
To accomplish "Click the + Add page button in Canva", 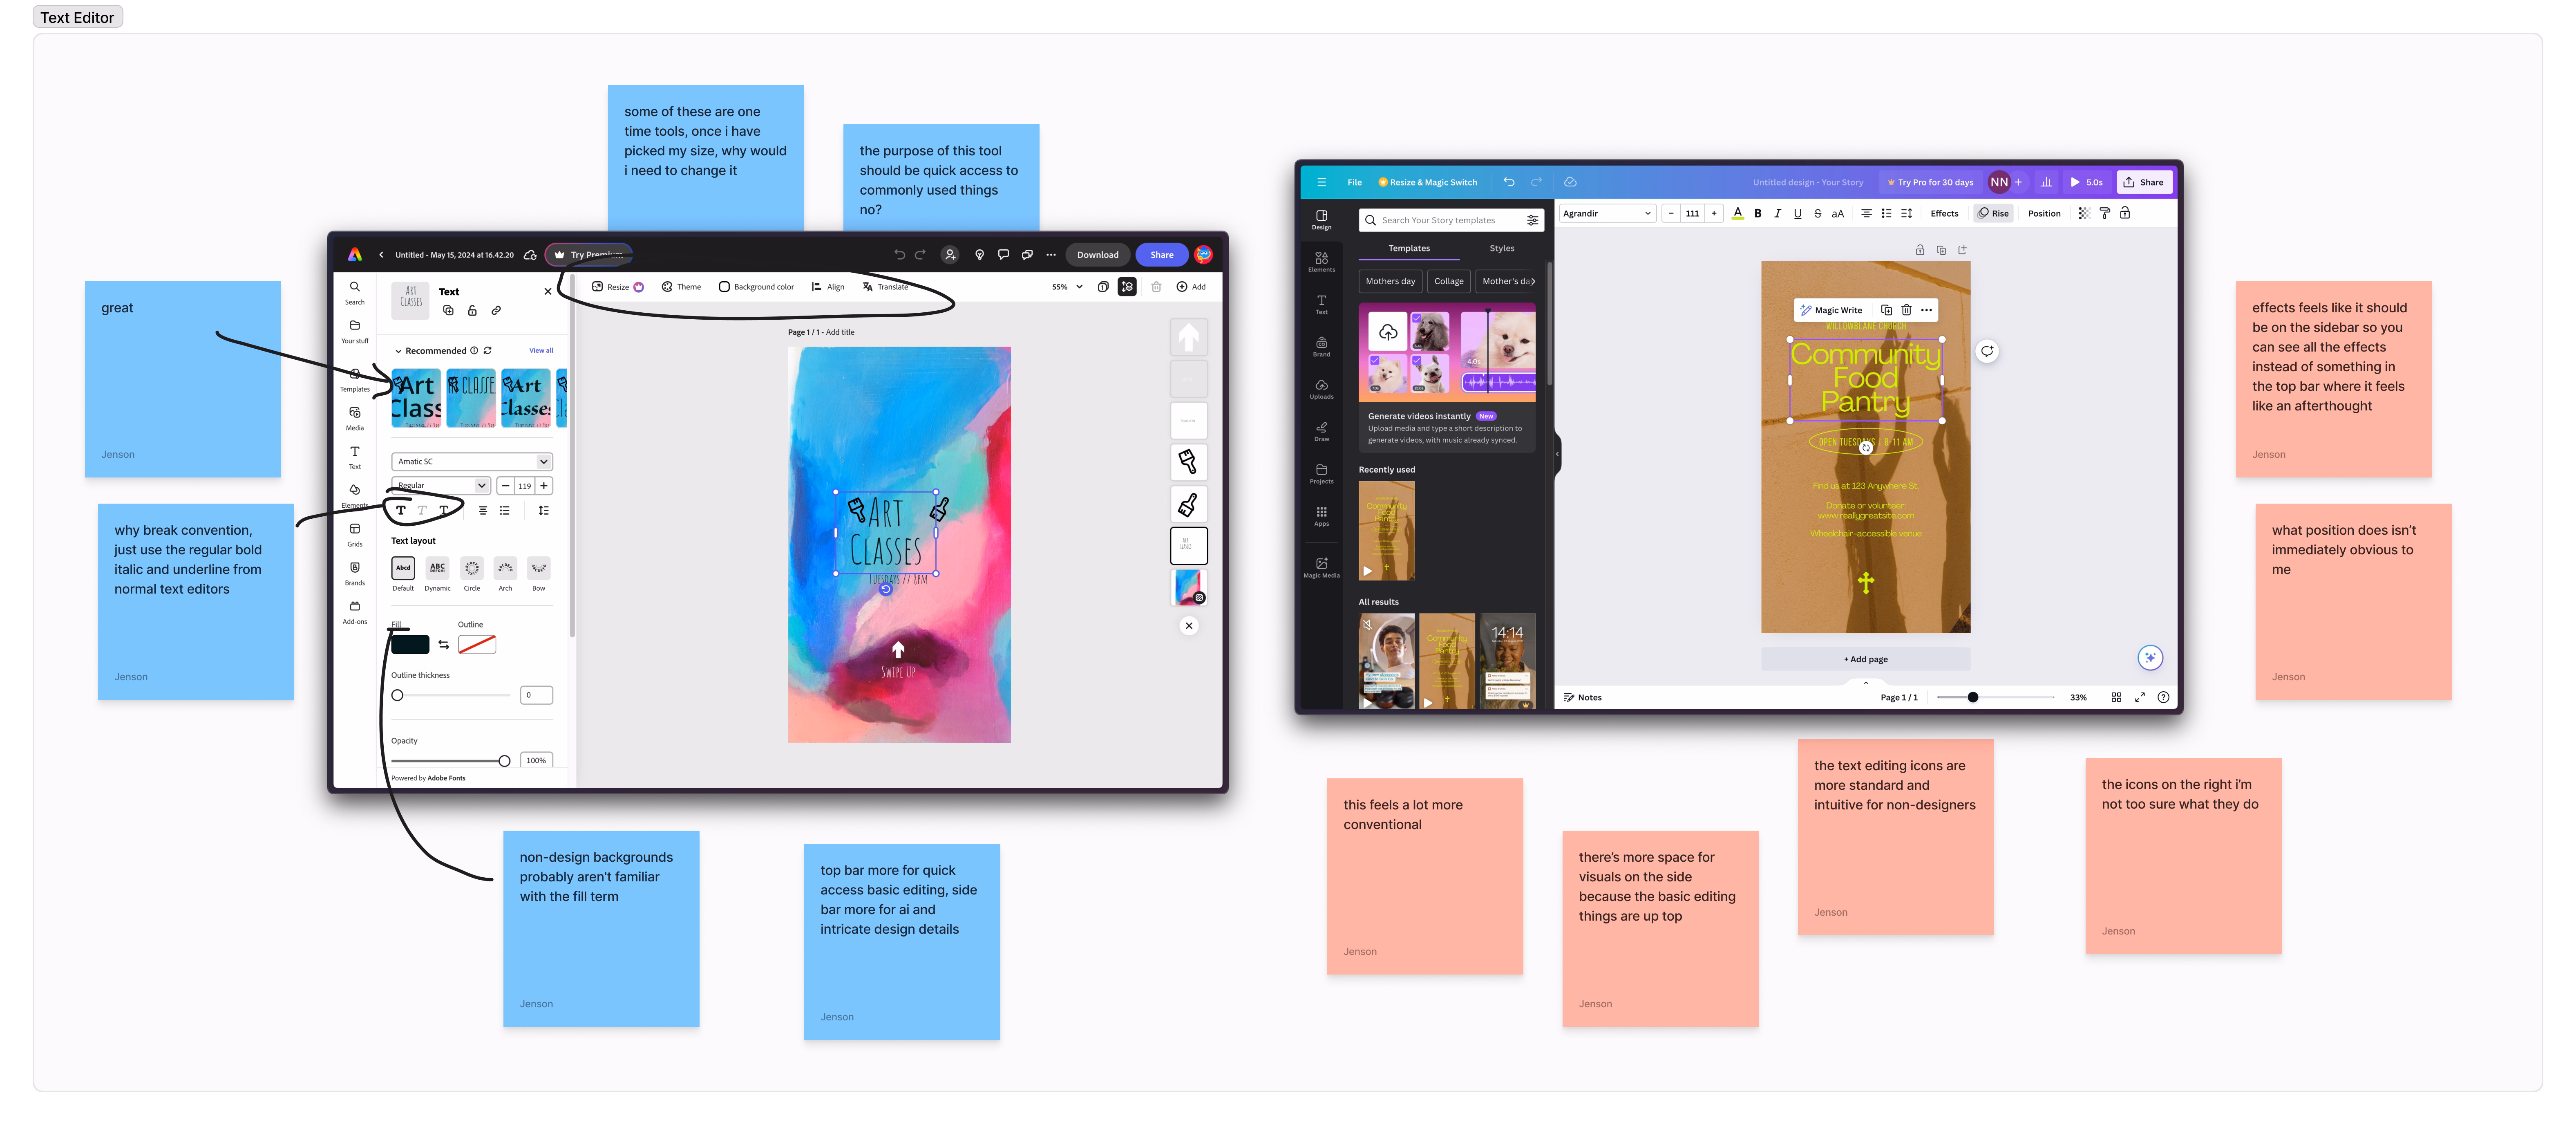I will click(x=1865, y=659).
